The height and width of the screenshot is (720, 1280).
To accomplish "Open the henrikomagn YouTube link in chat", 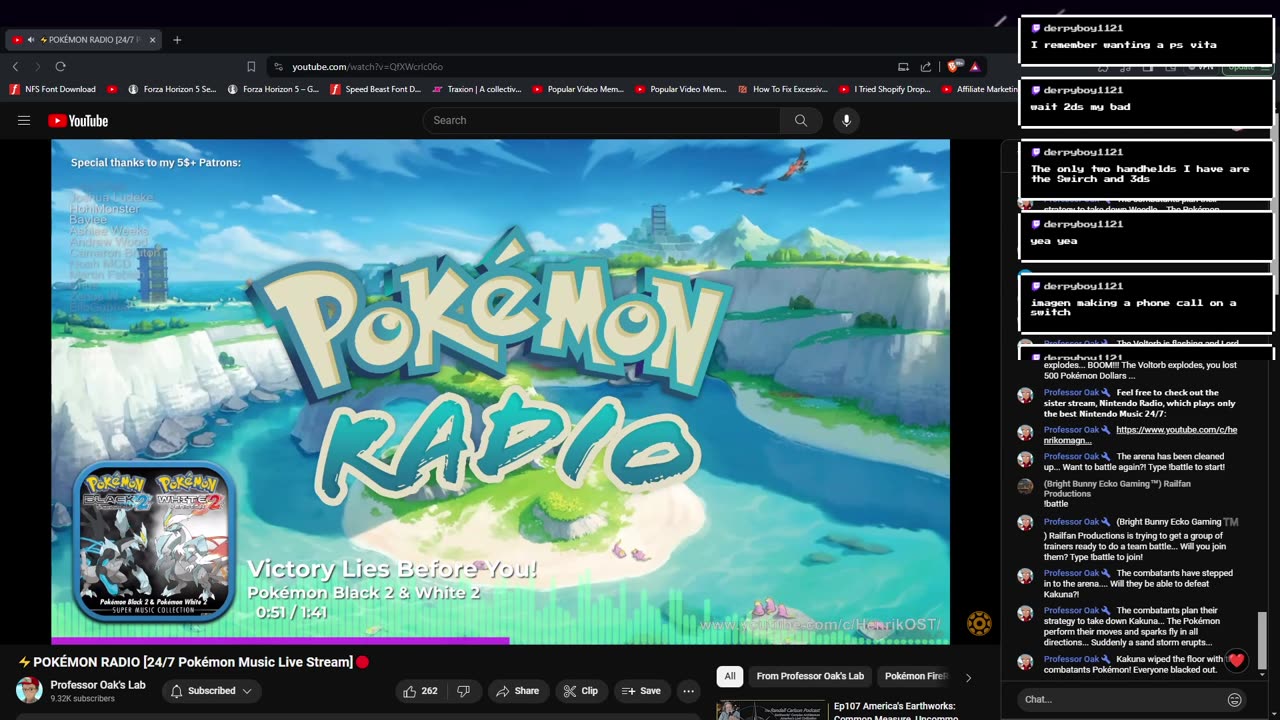I will tap(1140, 435).
